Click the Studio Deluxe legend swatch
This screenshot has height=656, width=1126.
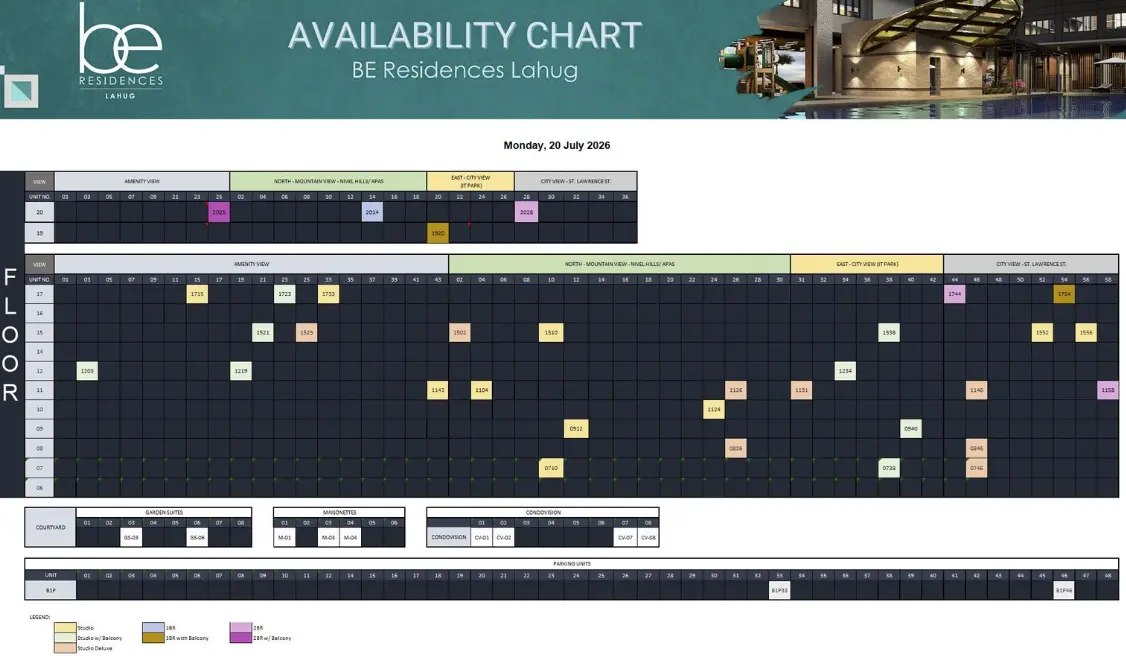(x=65, y=648)
